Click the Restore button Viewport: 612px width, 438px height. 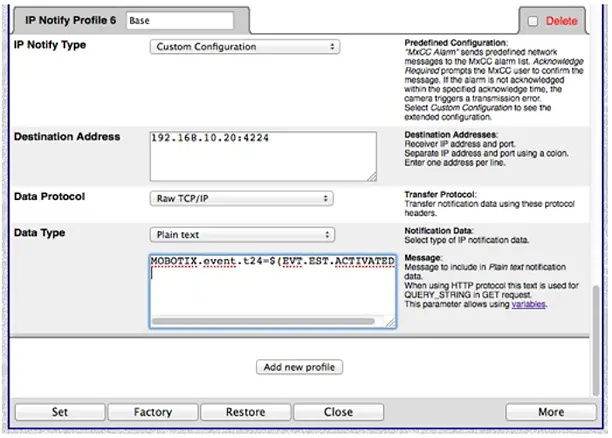click(245, 412)
